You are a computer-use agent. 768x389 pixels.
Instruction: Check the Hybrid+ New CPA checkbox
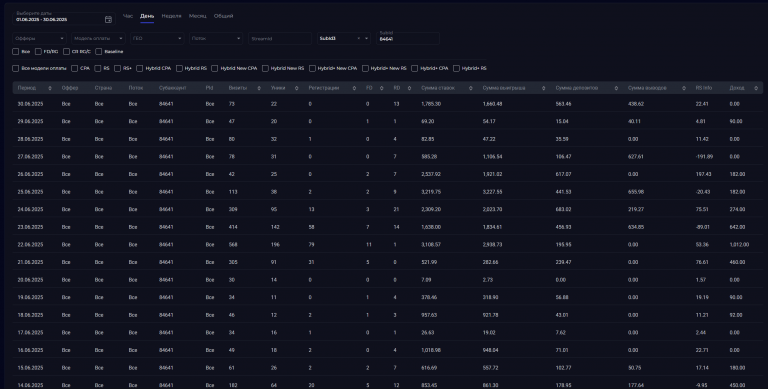312,69
